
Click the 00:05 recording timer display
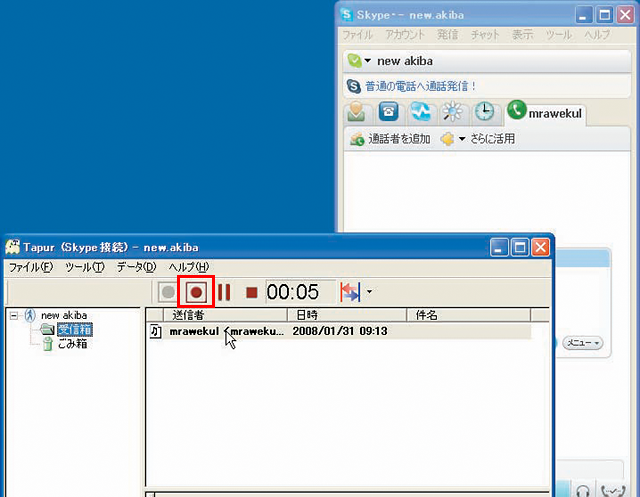pyautogui.click(x=300, y=292)
